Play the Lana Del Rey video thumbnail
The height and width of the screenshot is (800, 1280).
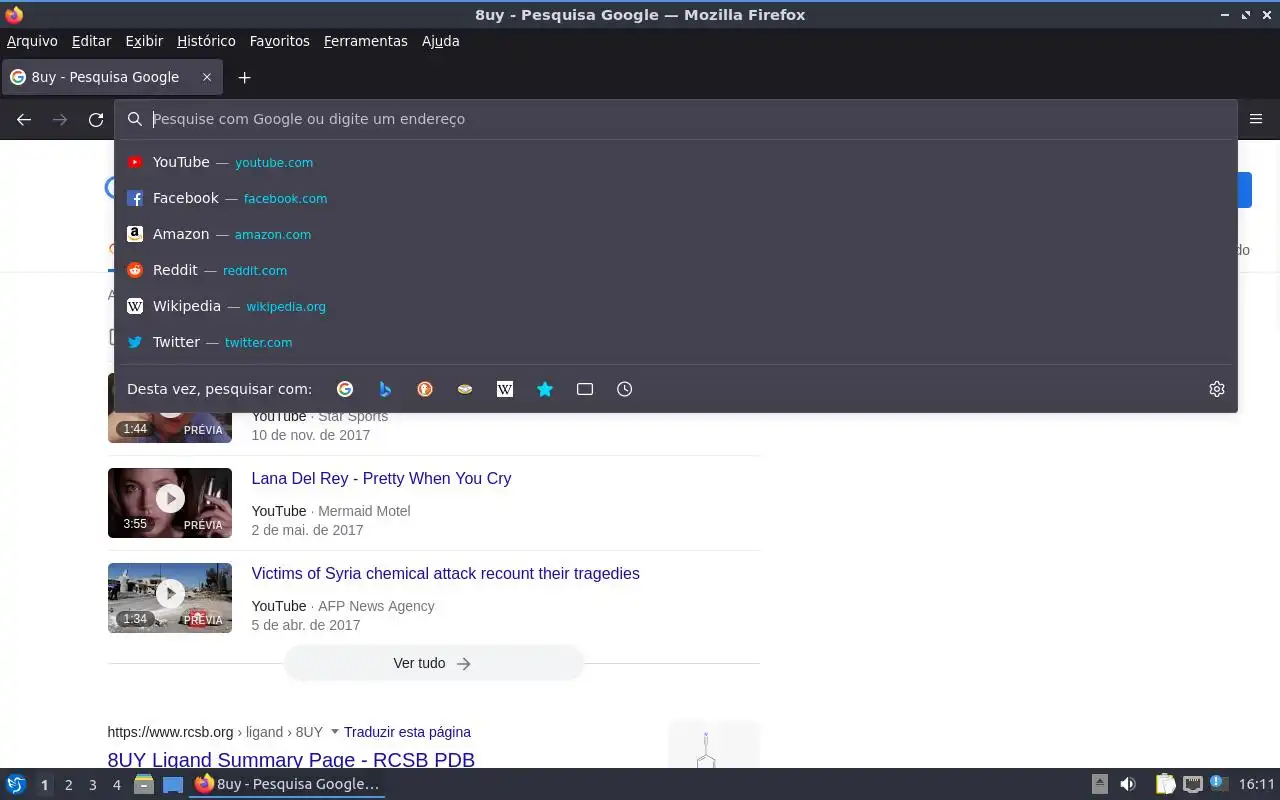[170, 503]
